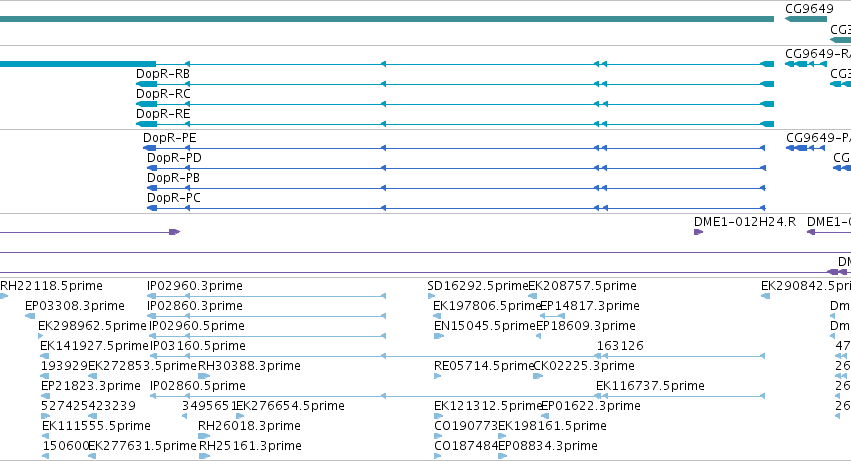Click the EK198161.5prime label
Viewport: 851px width, 461px height.
coord(552,427)
